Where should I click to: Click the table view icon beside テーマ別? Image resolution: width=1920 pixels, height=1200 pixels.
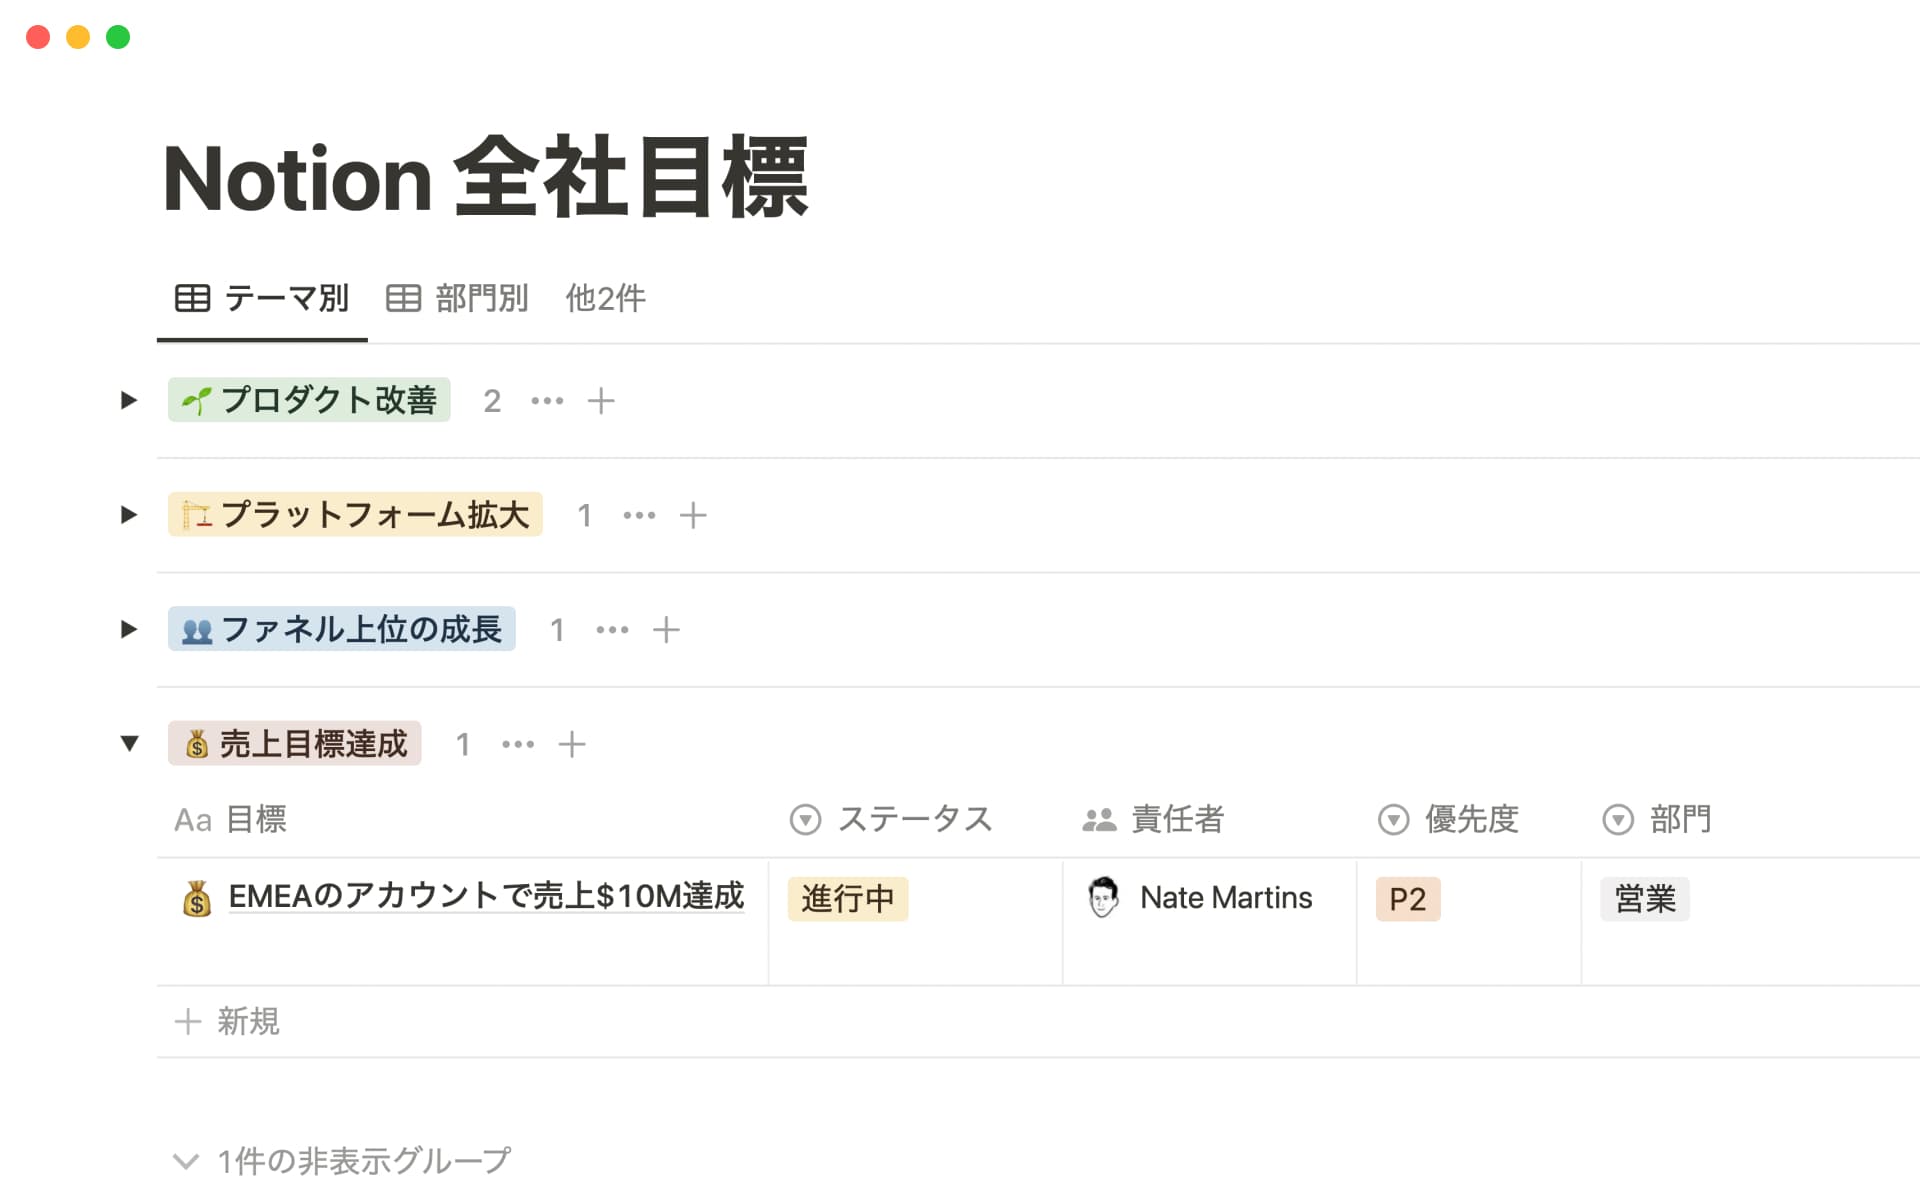tap(192, 298)
